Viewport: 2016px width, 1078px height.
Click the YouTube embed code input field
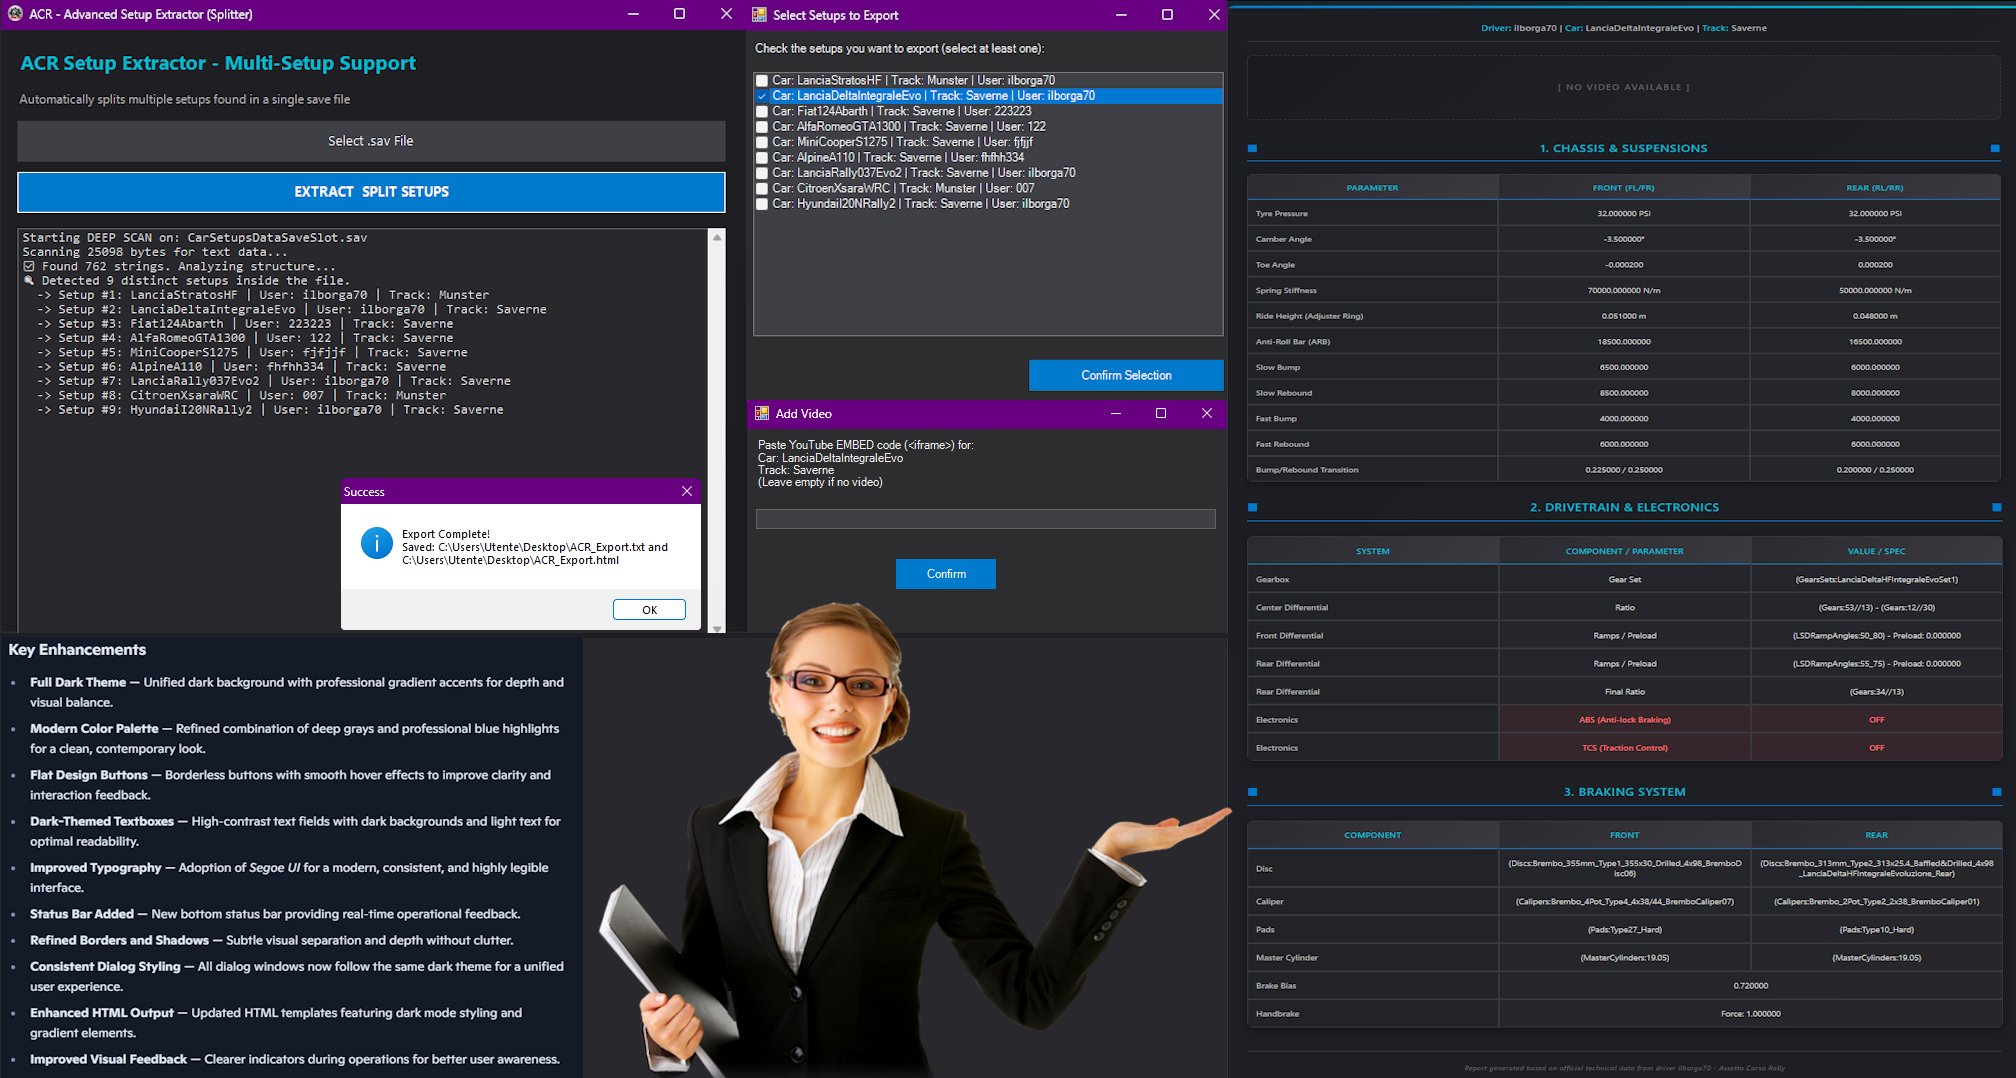click(x=986, y=519)
